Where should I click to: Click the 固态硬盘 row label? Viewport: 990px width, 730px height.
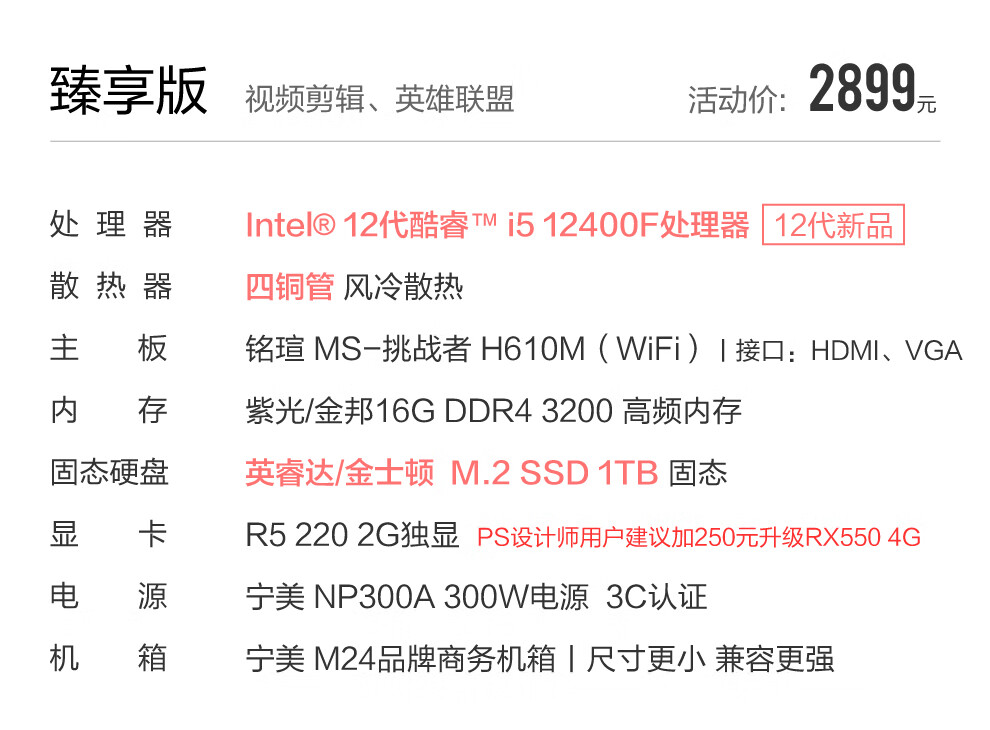coord(110,473)
